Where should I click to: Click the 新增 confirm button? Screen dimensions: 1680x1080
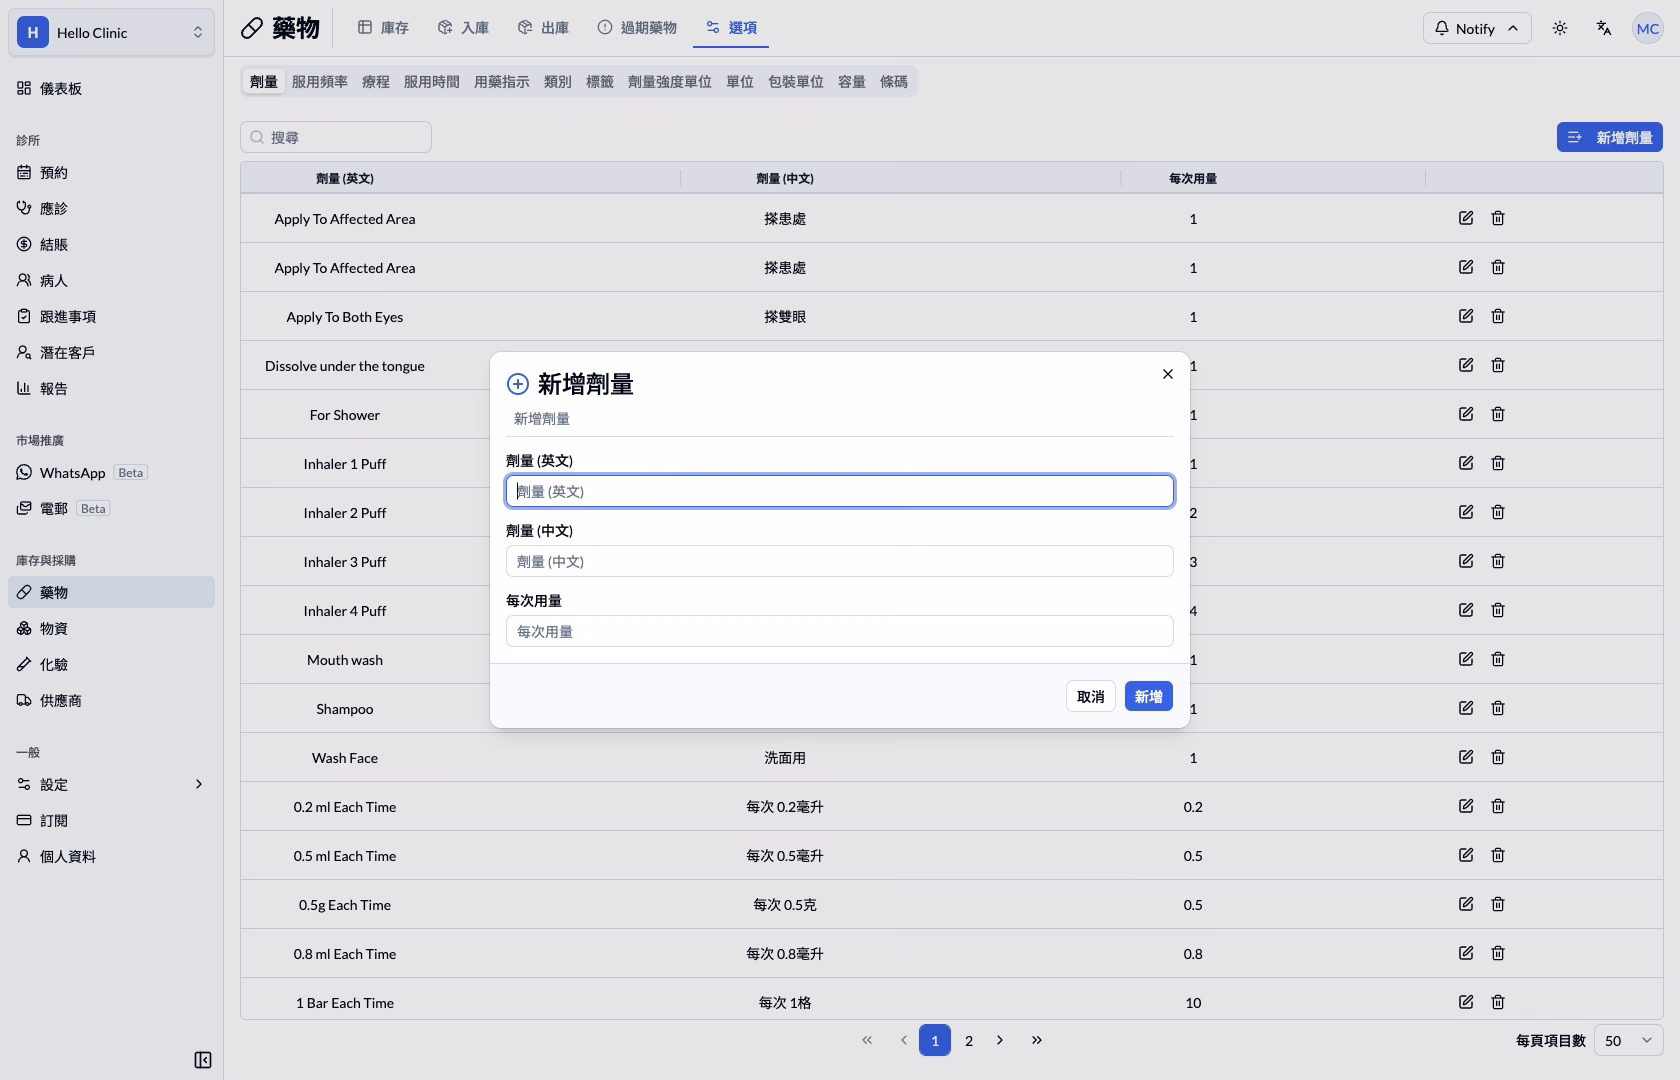pos(1149,696)
